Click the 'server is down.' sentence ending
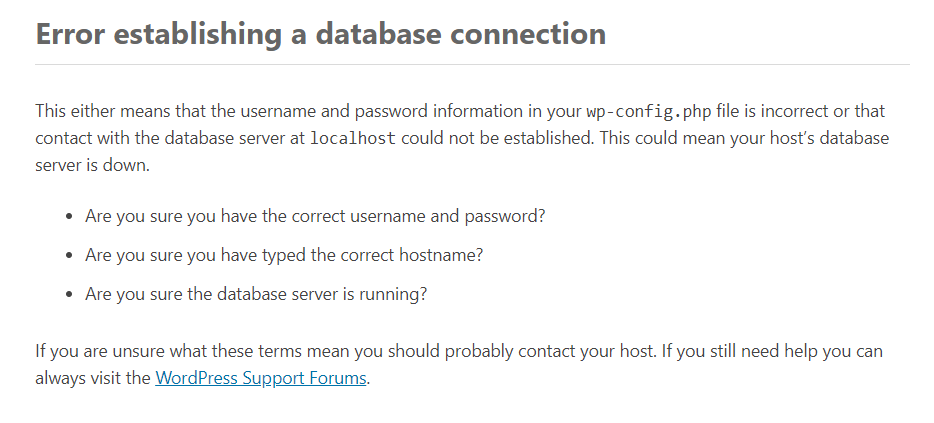Viewport: 934px width, 423px height. click(92, 165)
